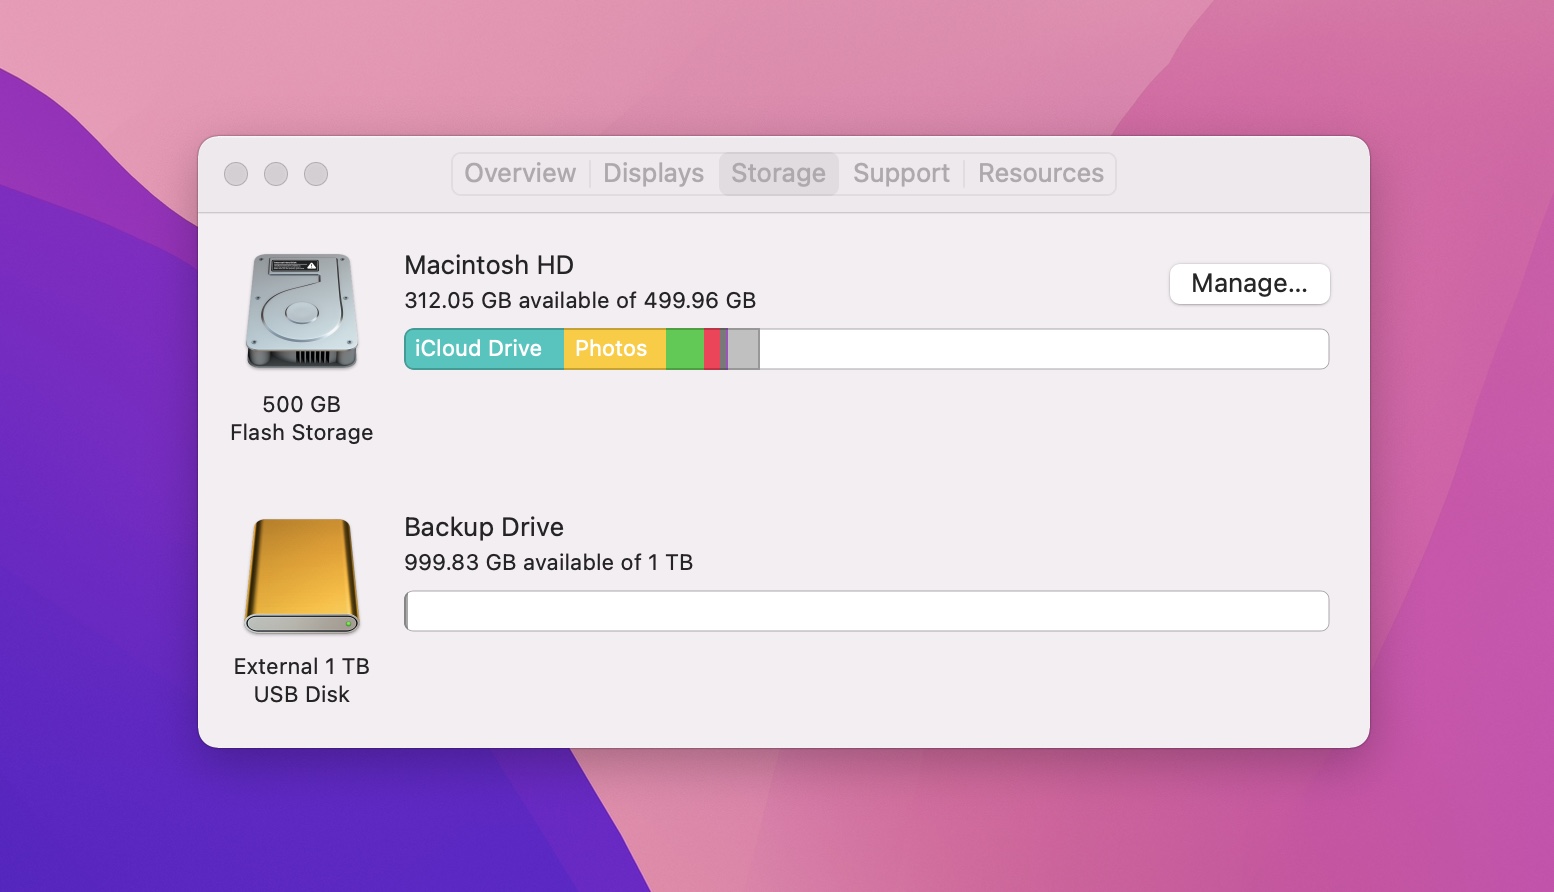Open the Resources tab

tap(1040, 174)
